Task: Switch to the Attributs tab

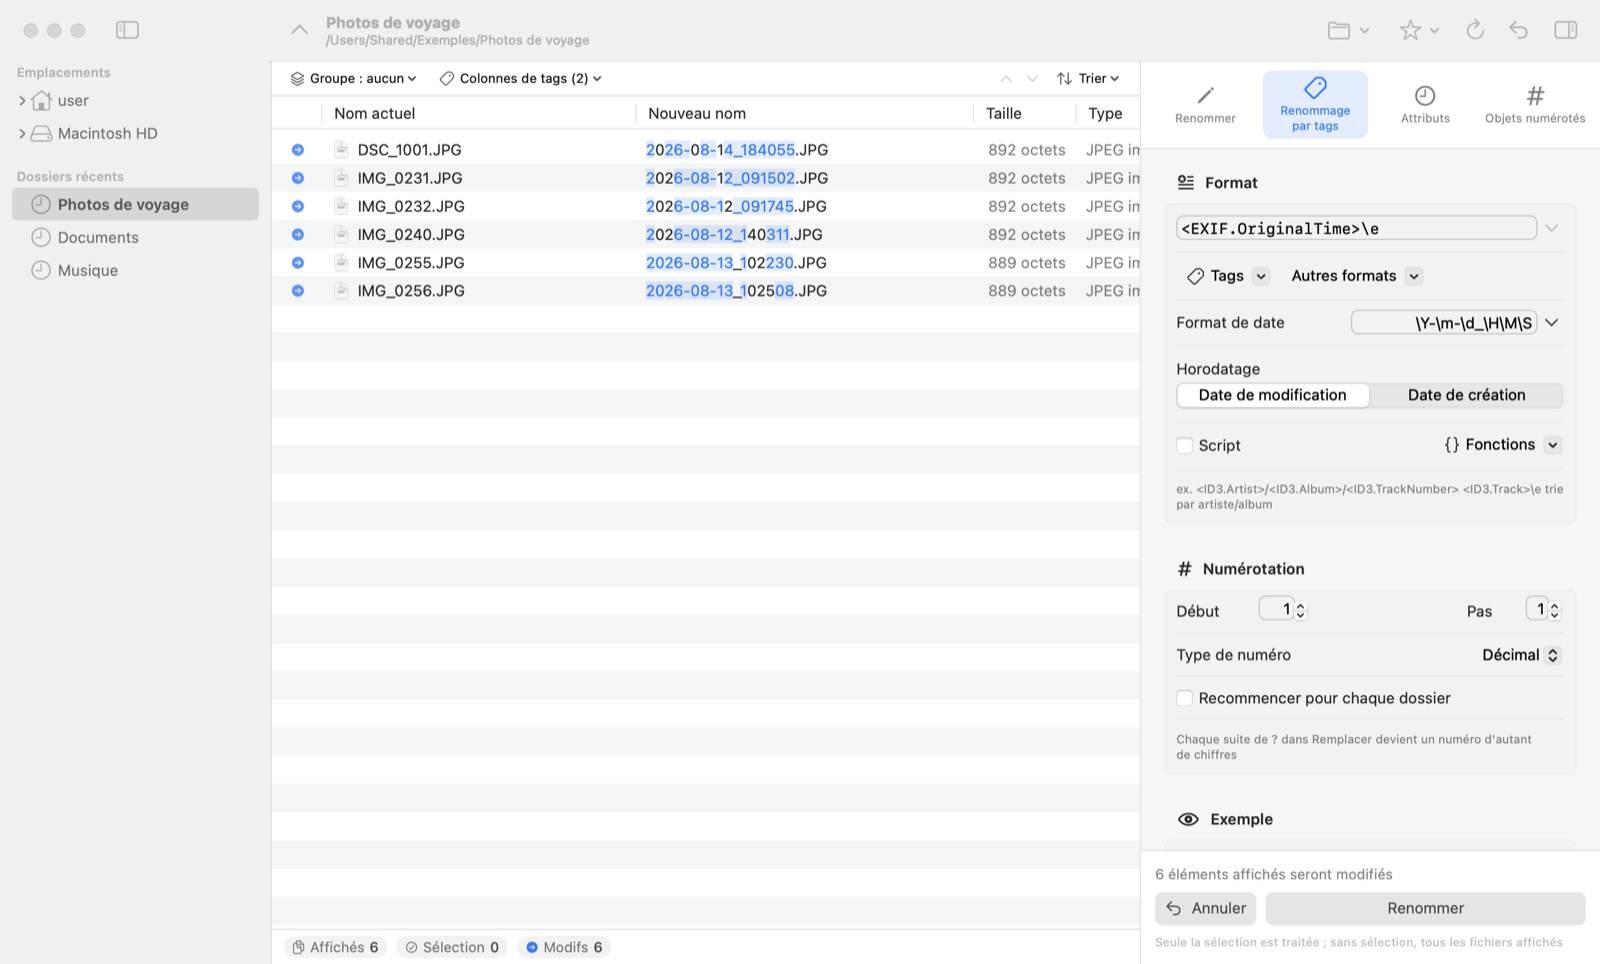Action: pyautogui.click(x=1425, y=104)
